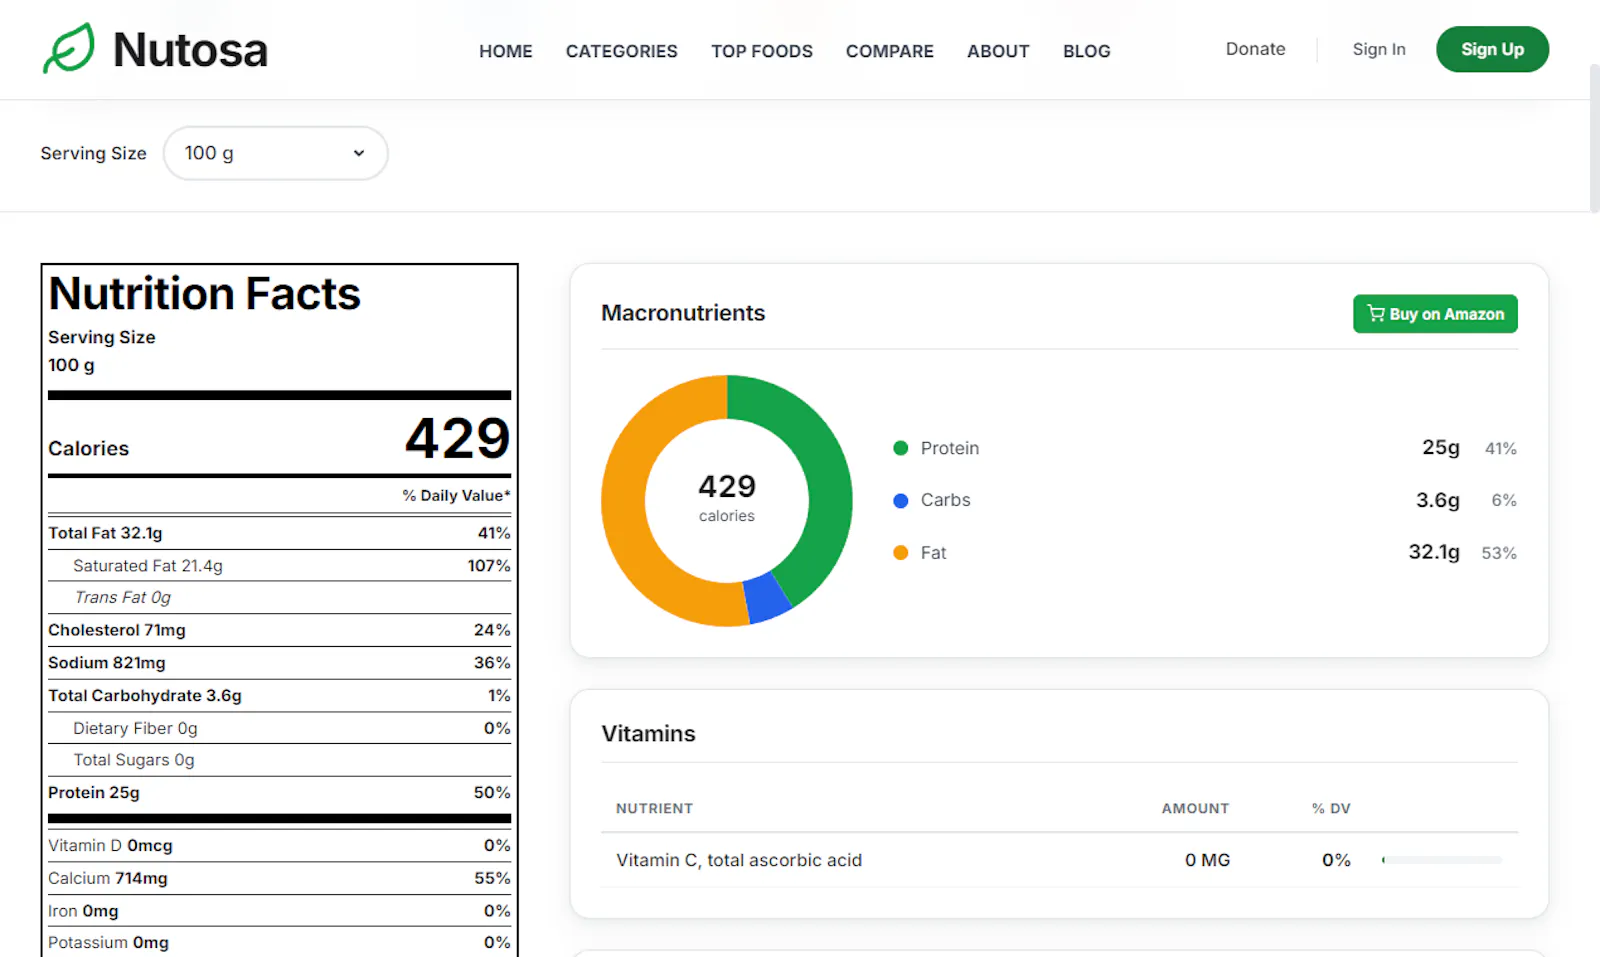Open the COMPARE menu item
Screen dimensions: 1600x957
pyautogui.click(x=889, y=51)
